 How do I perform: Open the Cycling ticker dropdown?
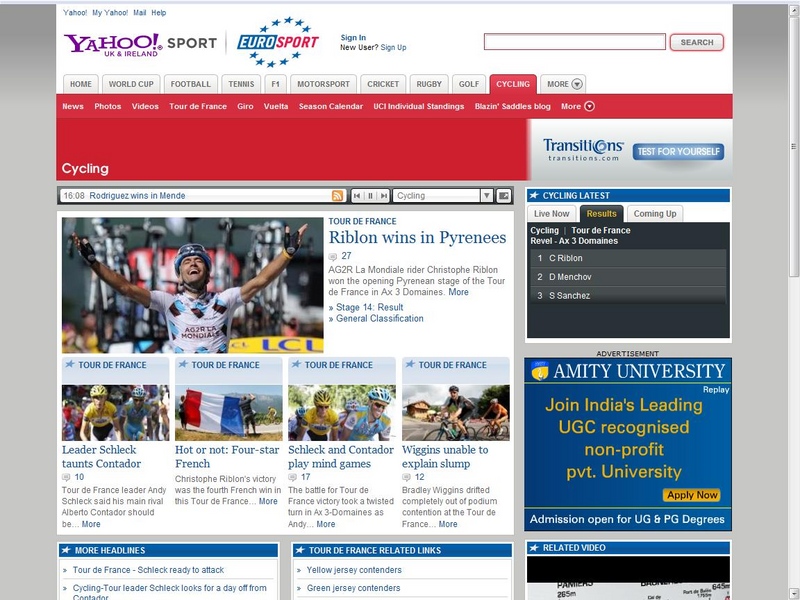486,196
